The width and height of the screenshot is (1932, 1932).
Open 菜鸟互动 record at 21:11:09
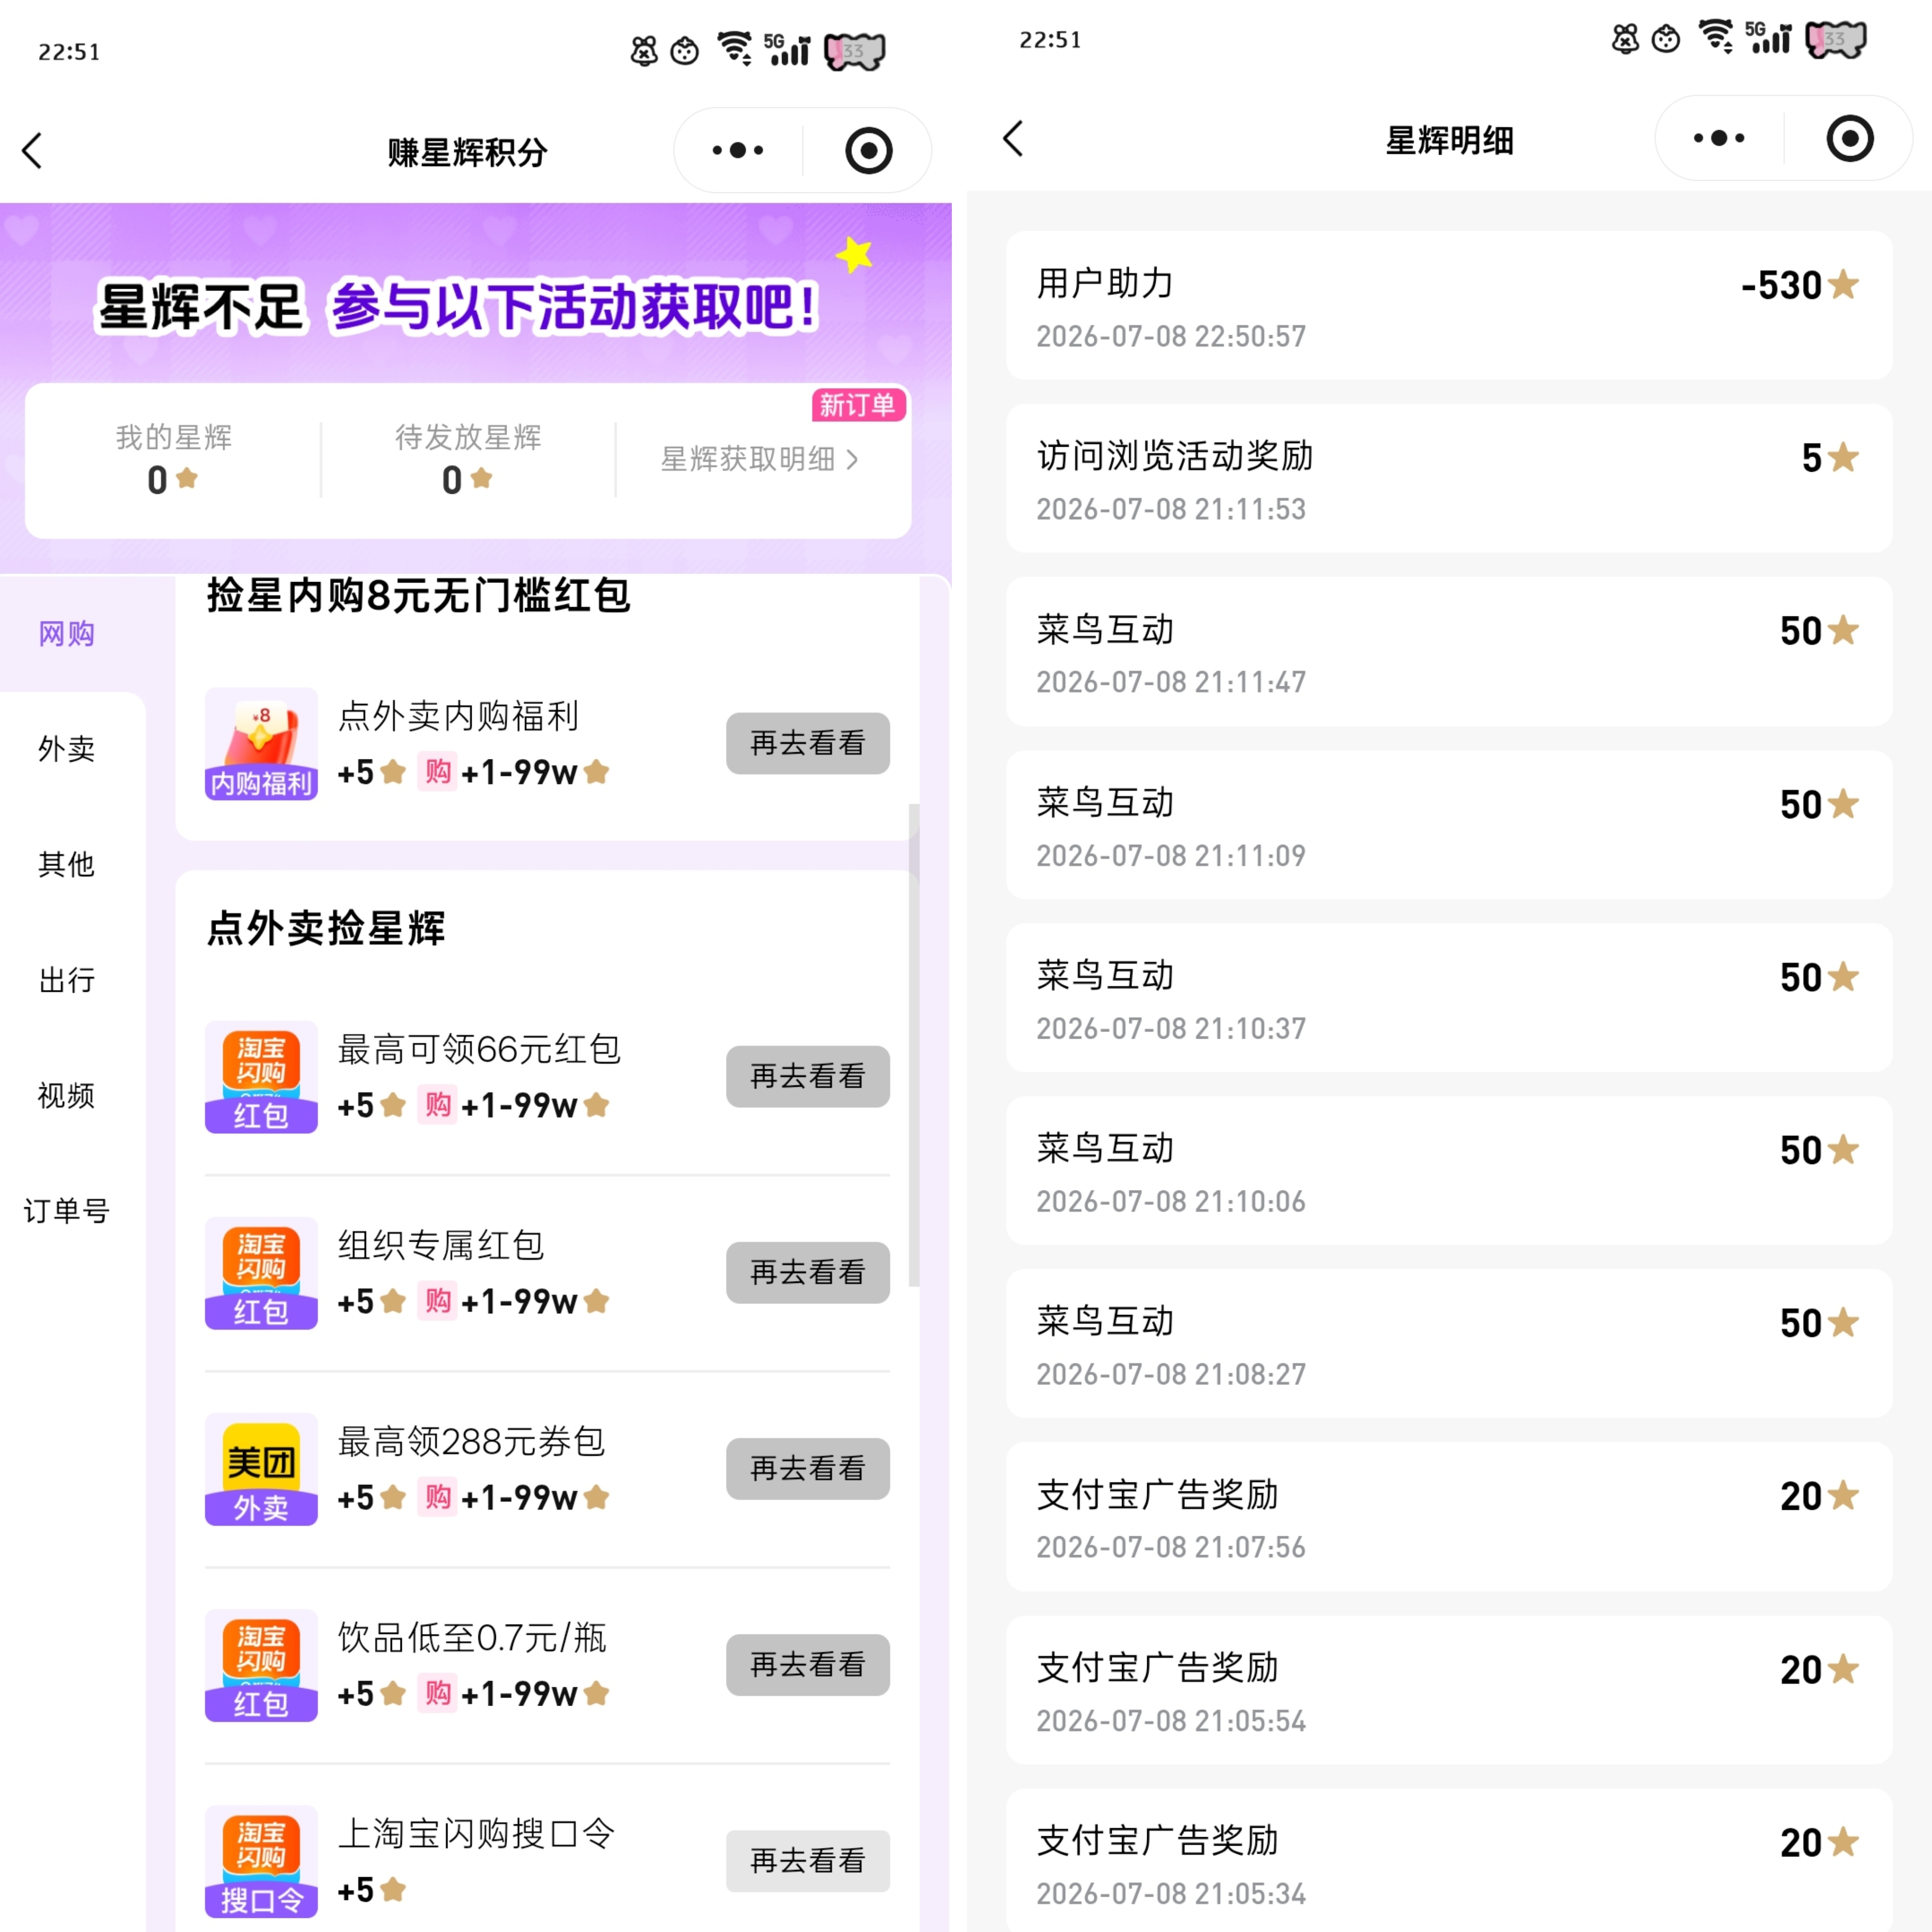pyautogui.click(x=1448, y=824)
